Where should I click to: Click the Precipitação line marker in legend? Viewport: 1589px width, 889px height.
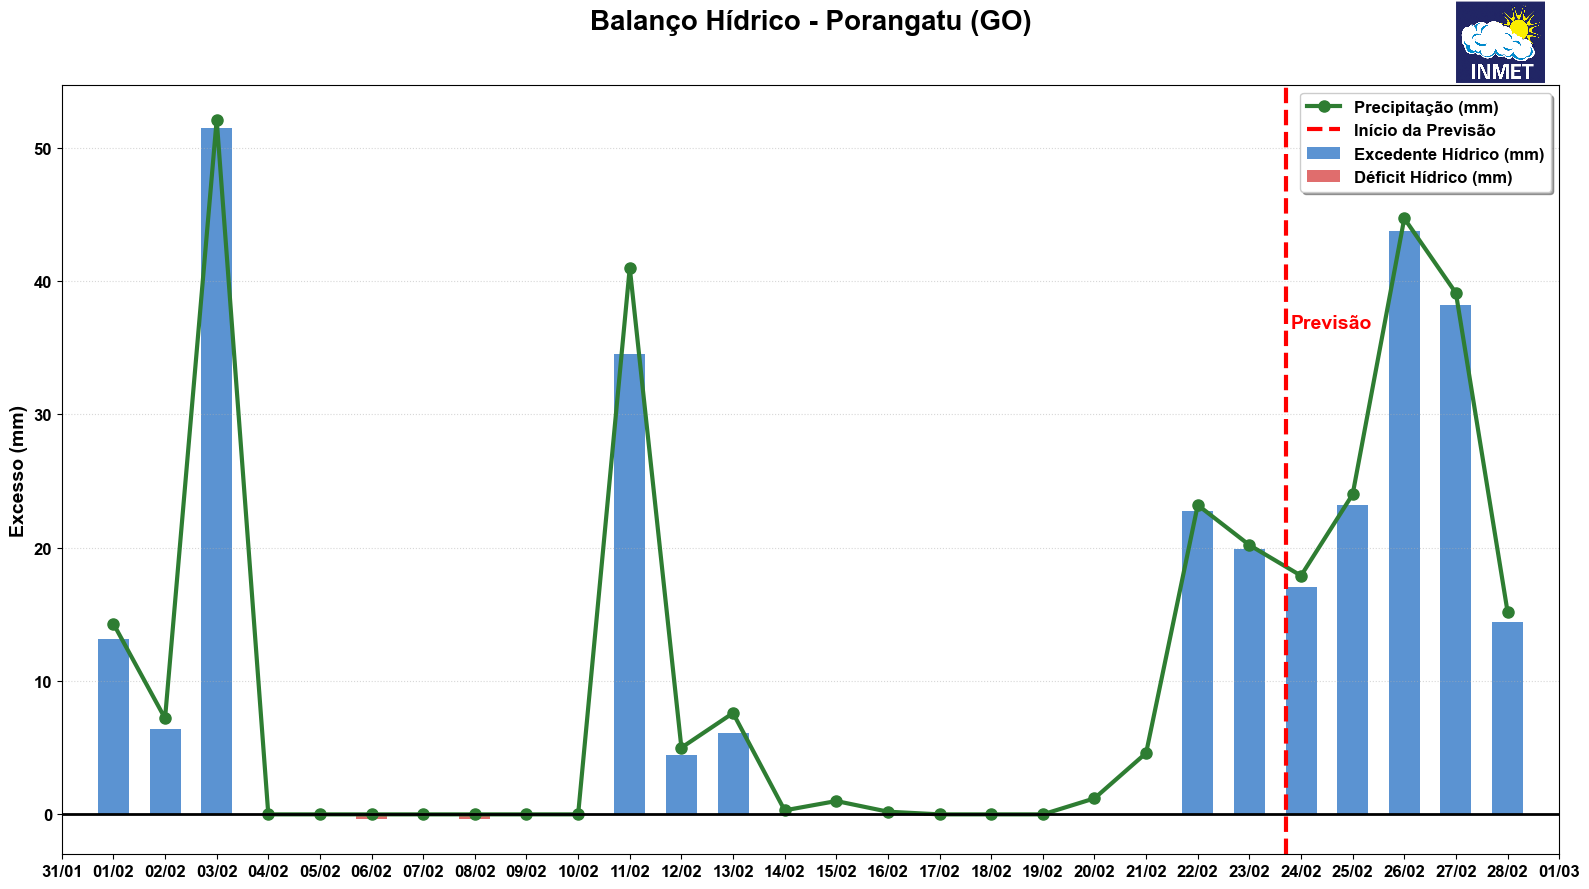tap(1323, 107)
